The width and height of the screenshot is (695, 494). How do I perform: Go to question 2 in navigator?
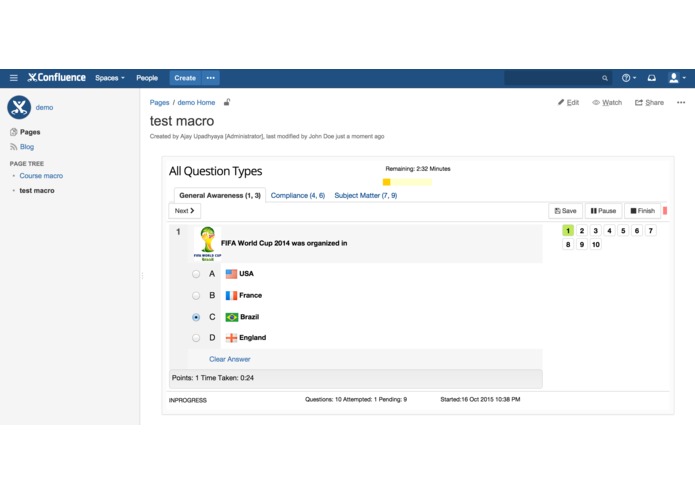(x=582, y=231)
